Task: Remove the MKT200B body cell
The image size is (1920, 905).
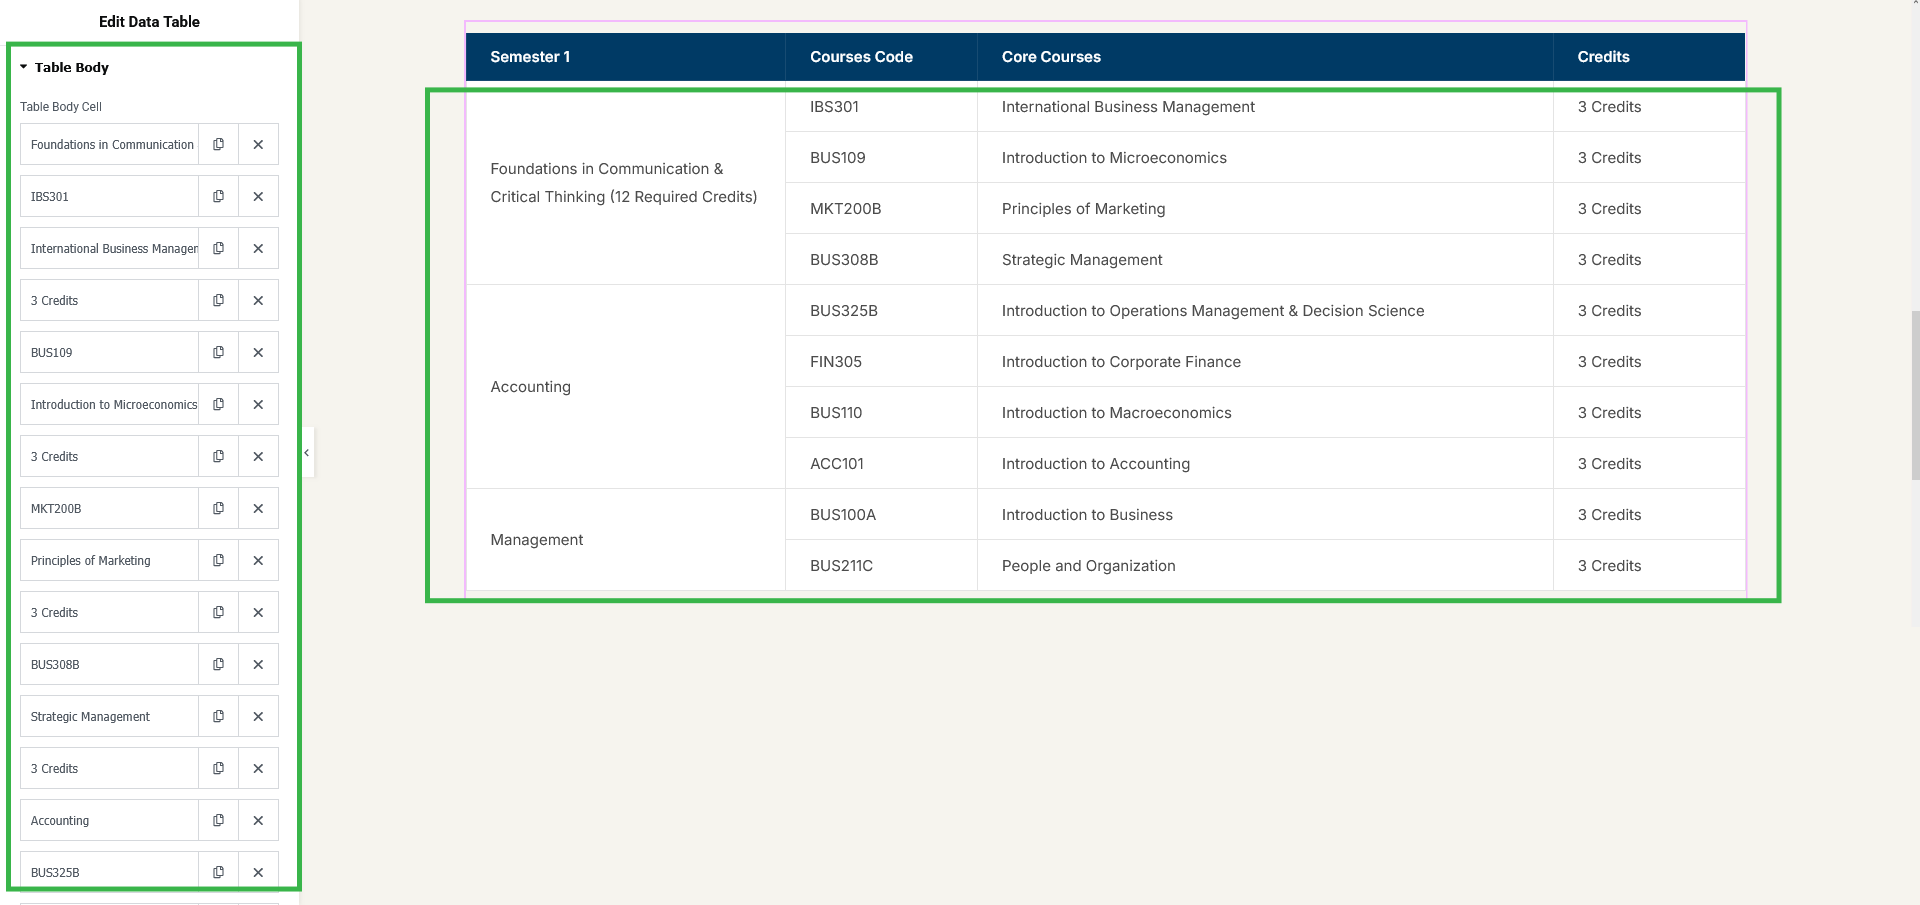Action: coord(258,509)
